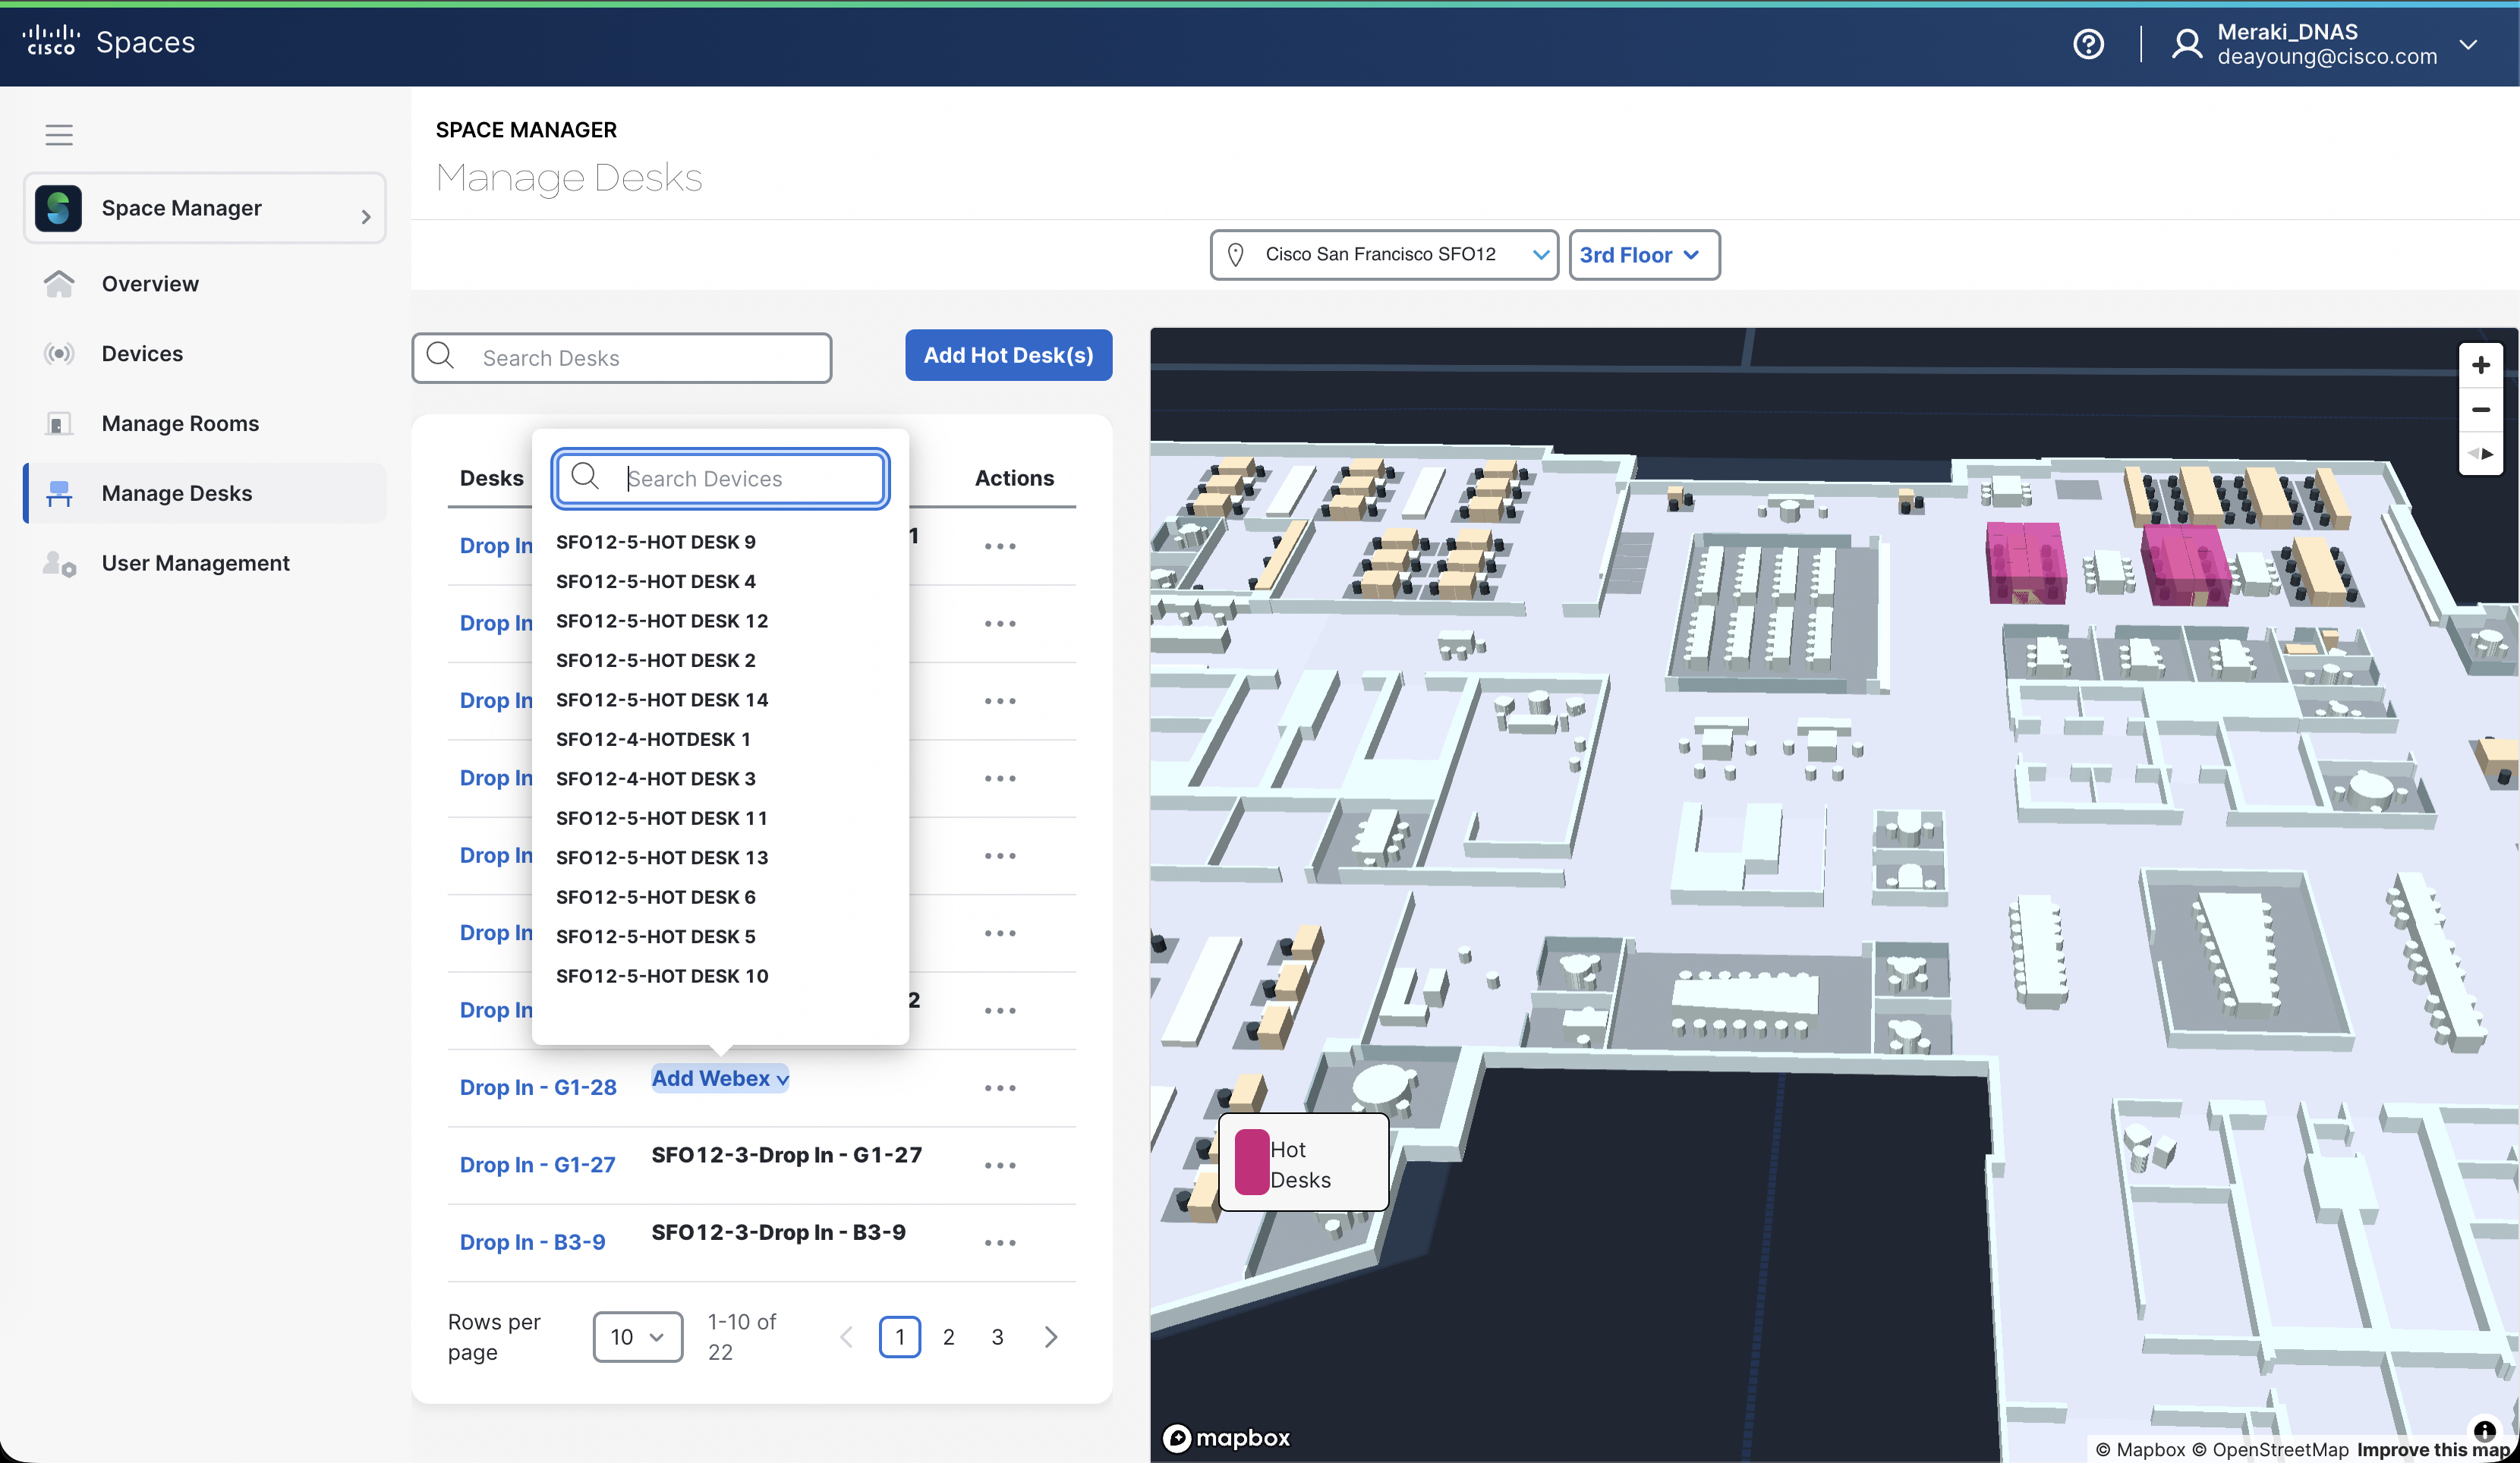Zoom in on the floor map

pyautogui.click(x=2481, y=364)
